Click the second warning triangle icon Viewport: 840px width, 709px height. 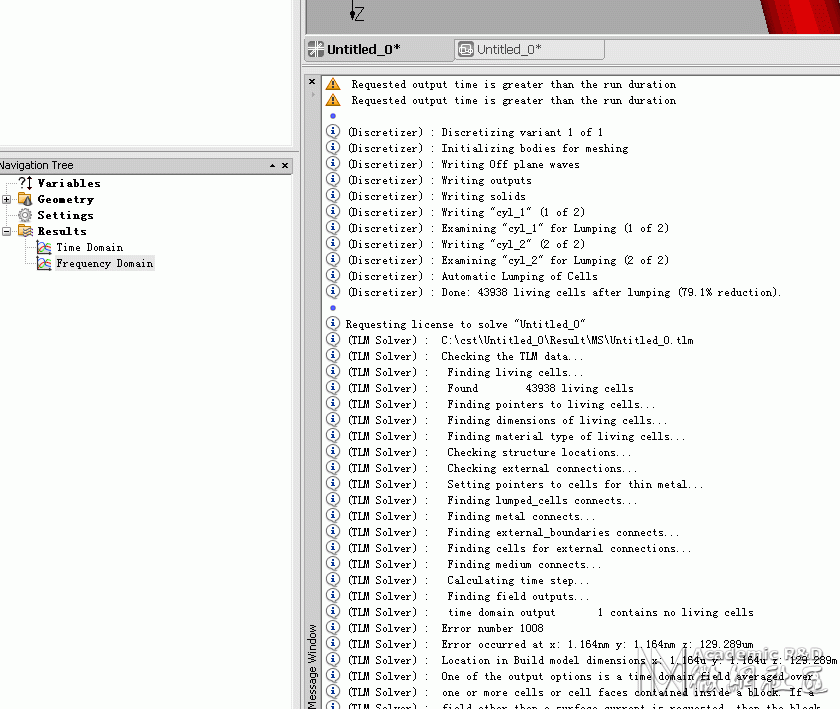333,100
